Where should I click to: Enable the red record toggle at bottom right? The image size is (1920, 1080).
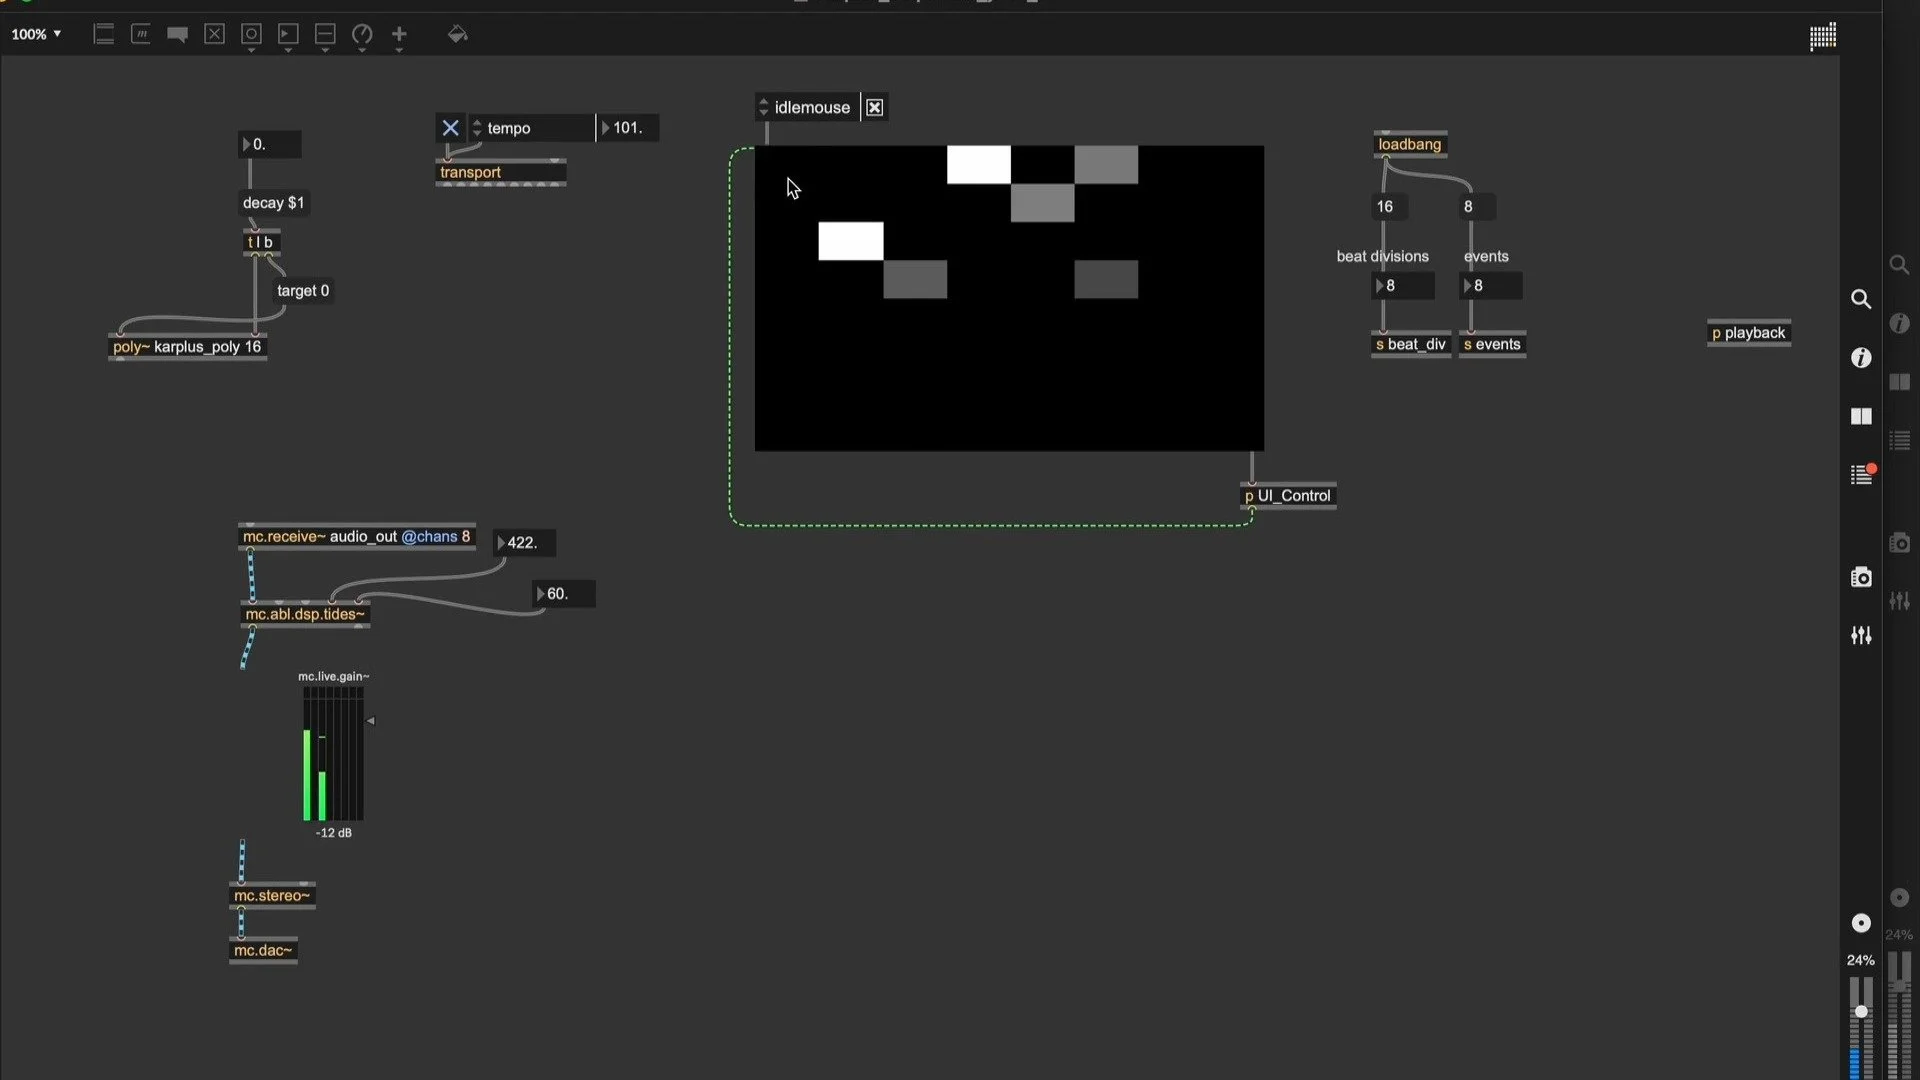1862,923
